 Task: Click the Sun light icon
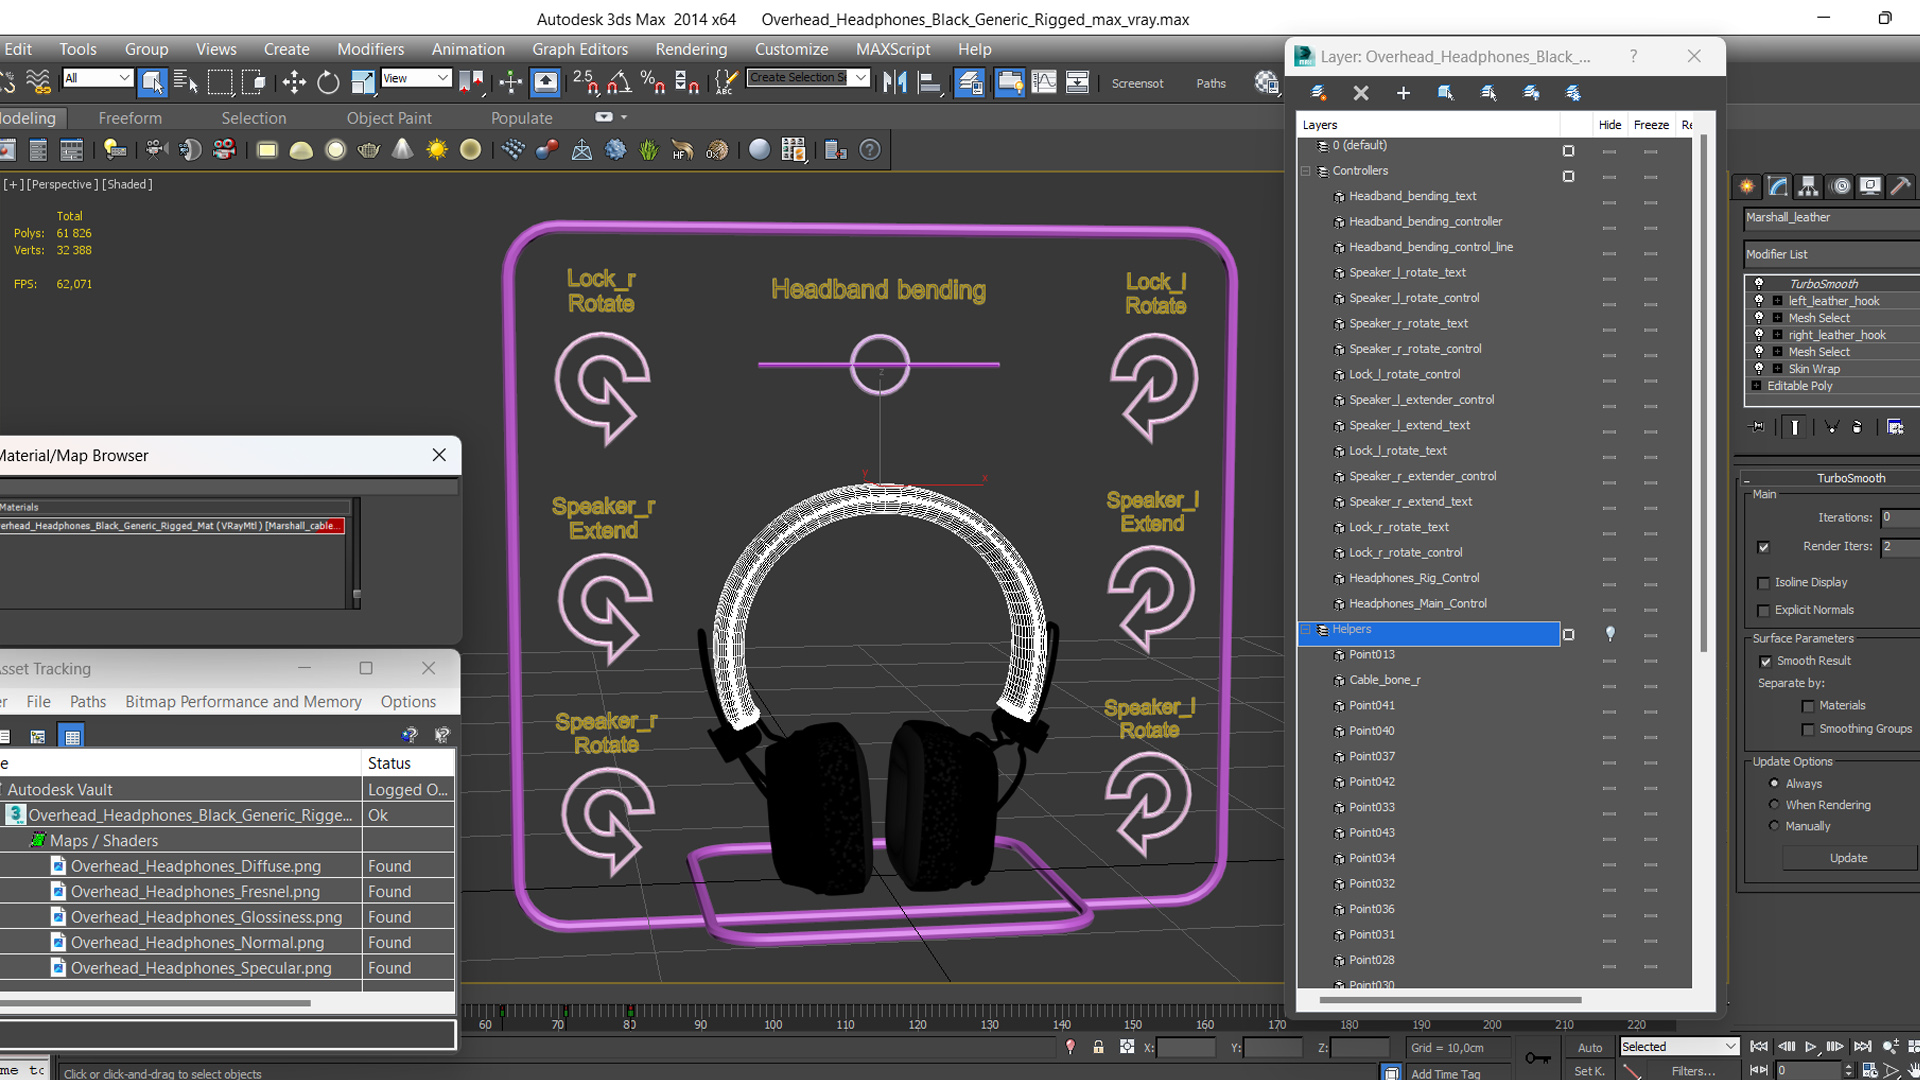coord(437,150)
